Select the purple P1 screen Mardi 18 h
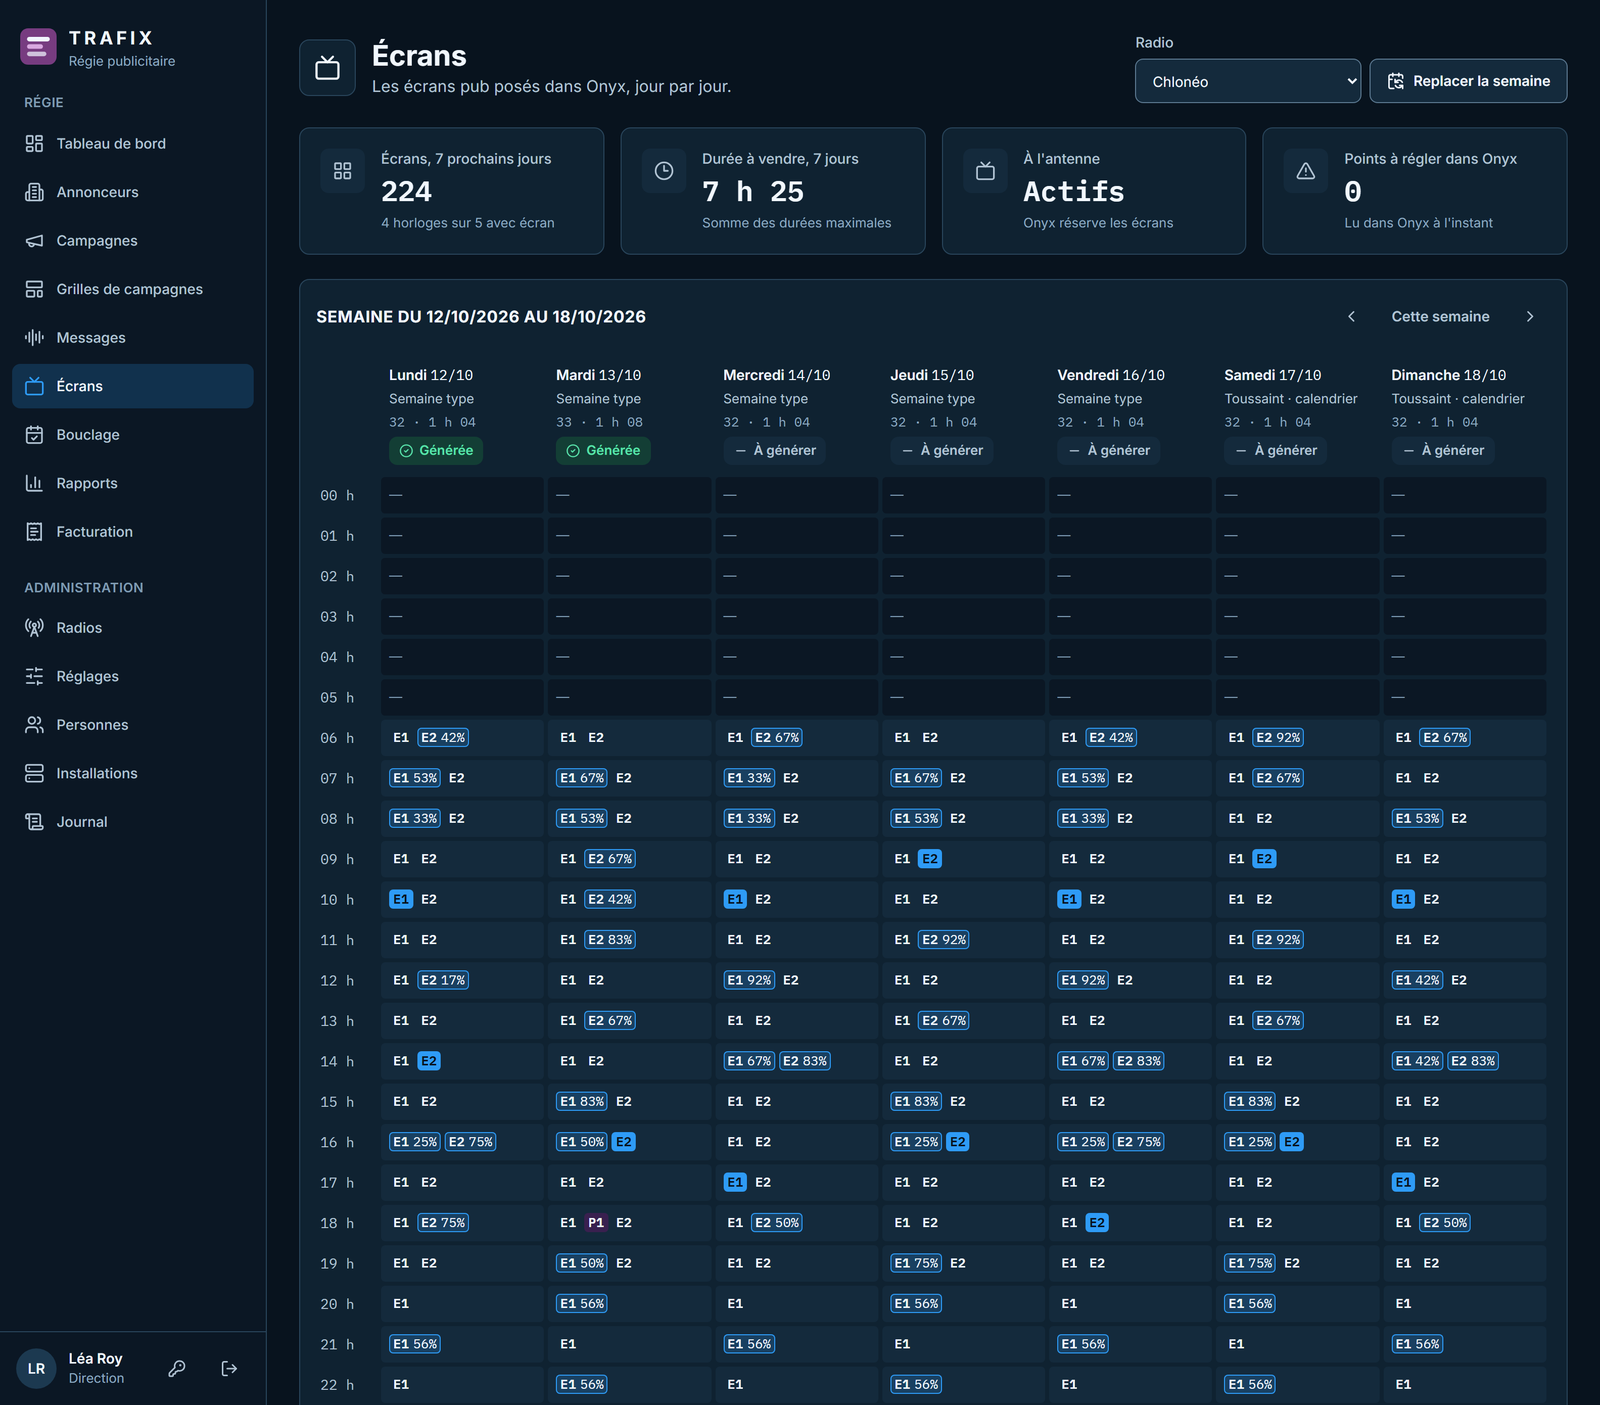 [596, 1222]
